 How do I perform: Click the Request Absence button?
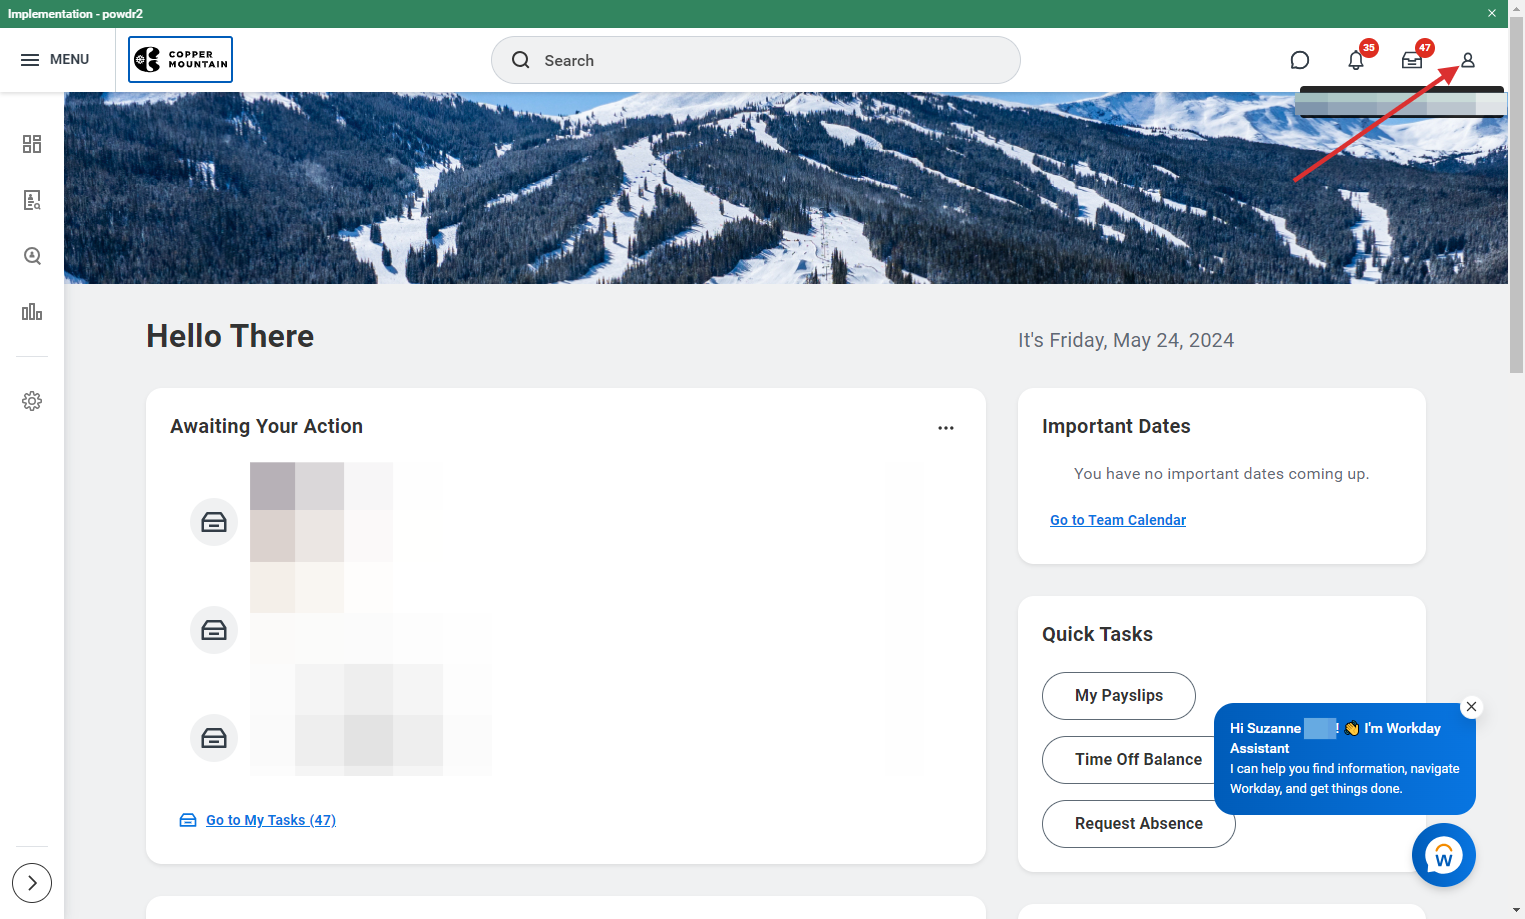(x=1139, y=824)
